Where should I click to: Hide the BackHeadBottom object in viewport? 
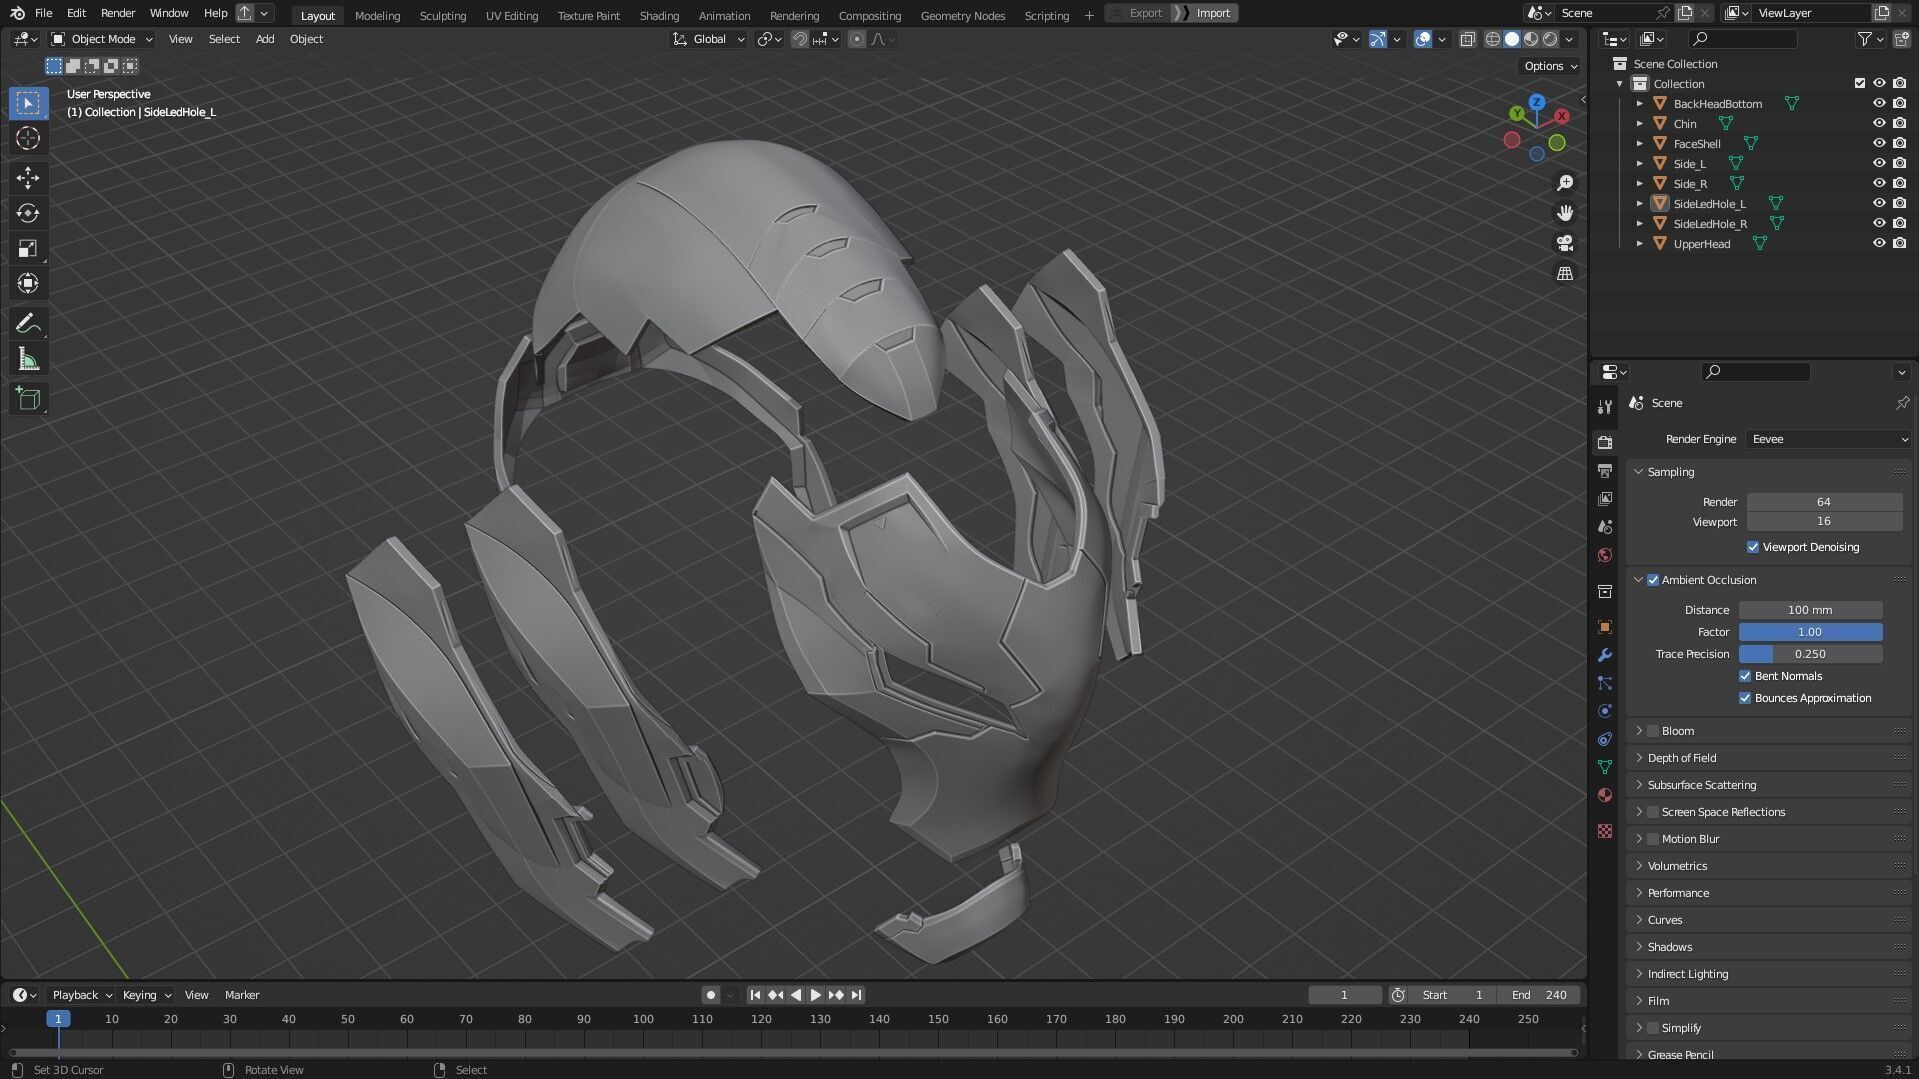pos(1879,103)
